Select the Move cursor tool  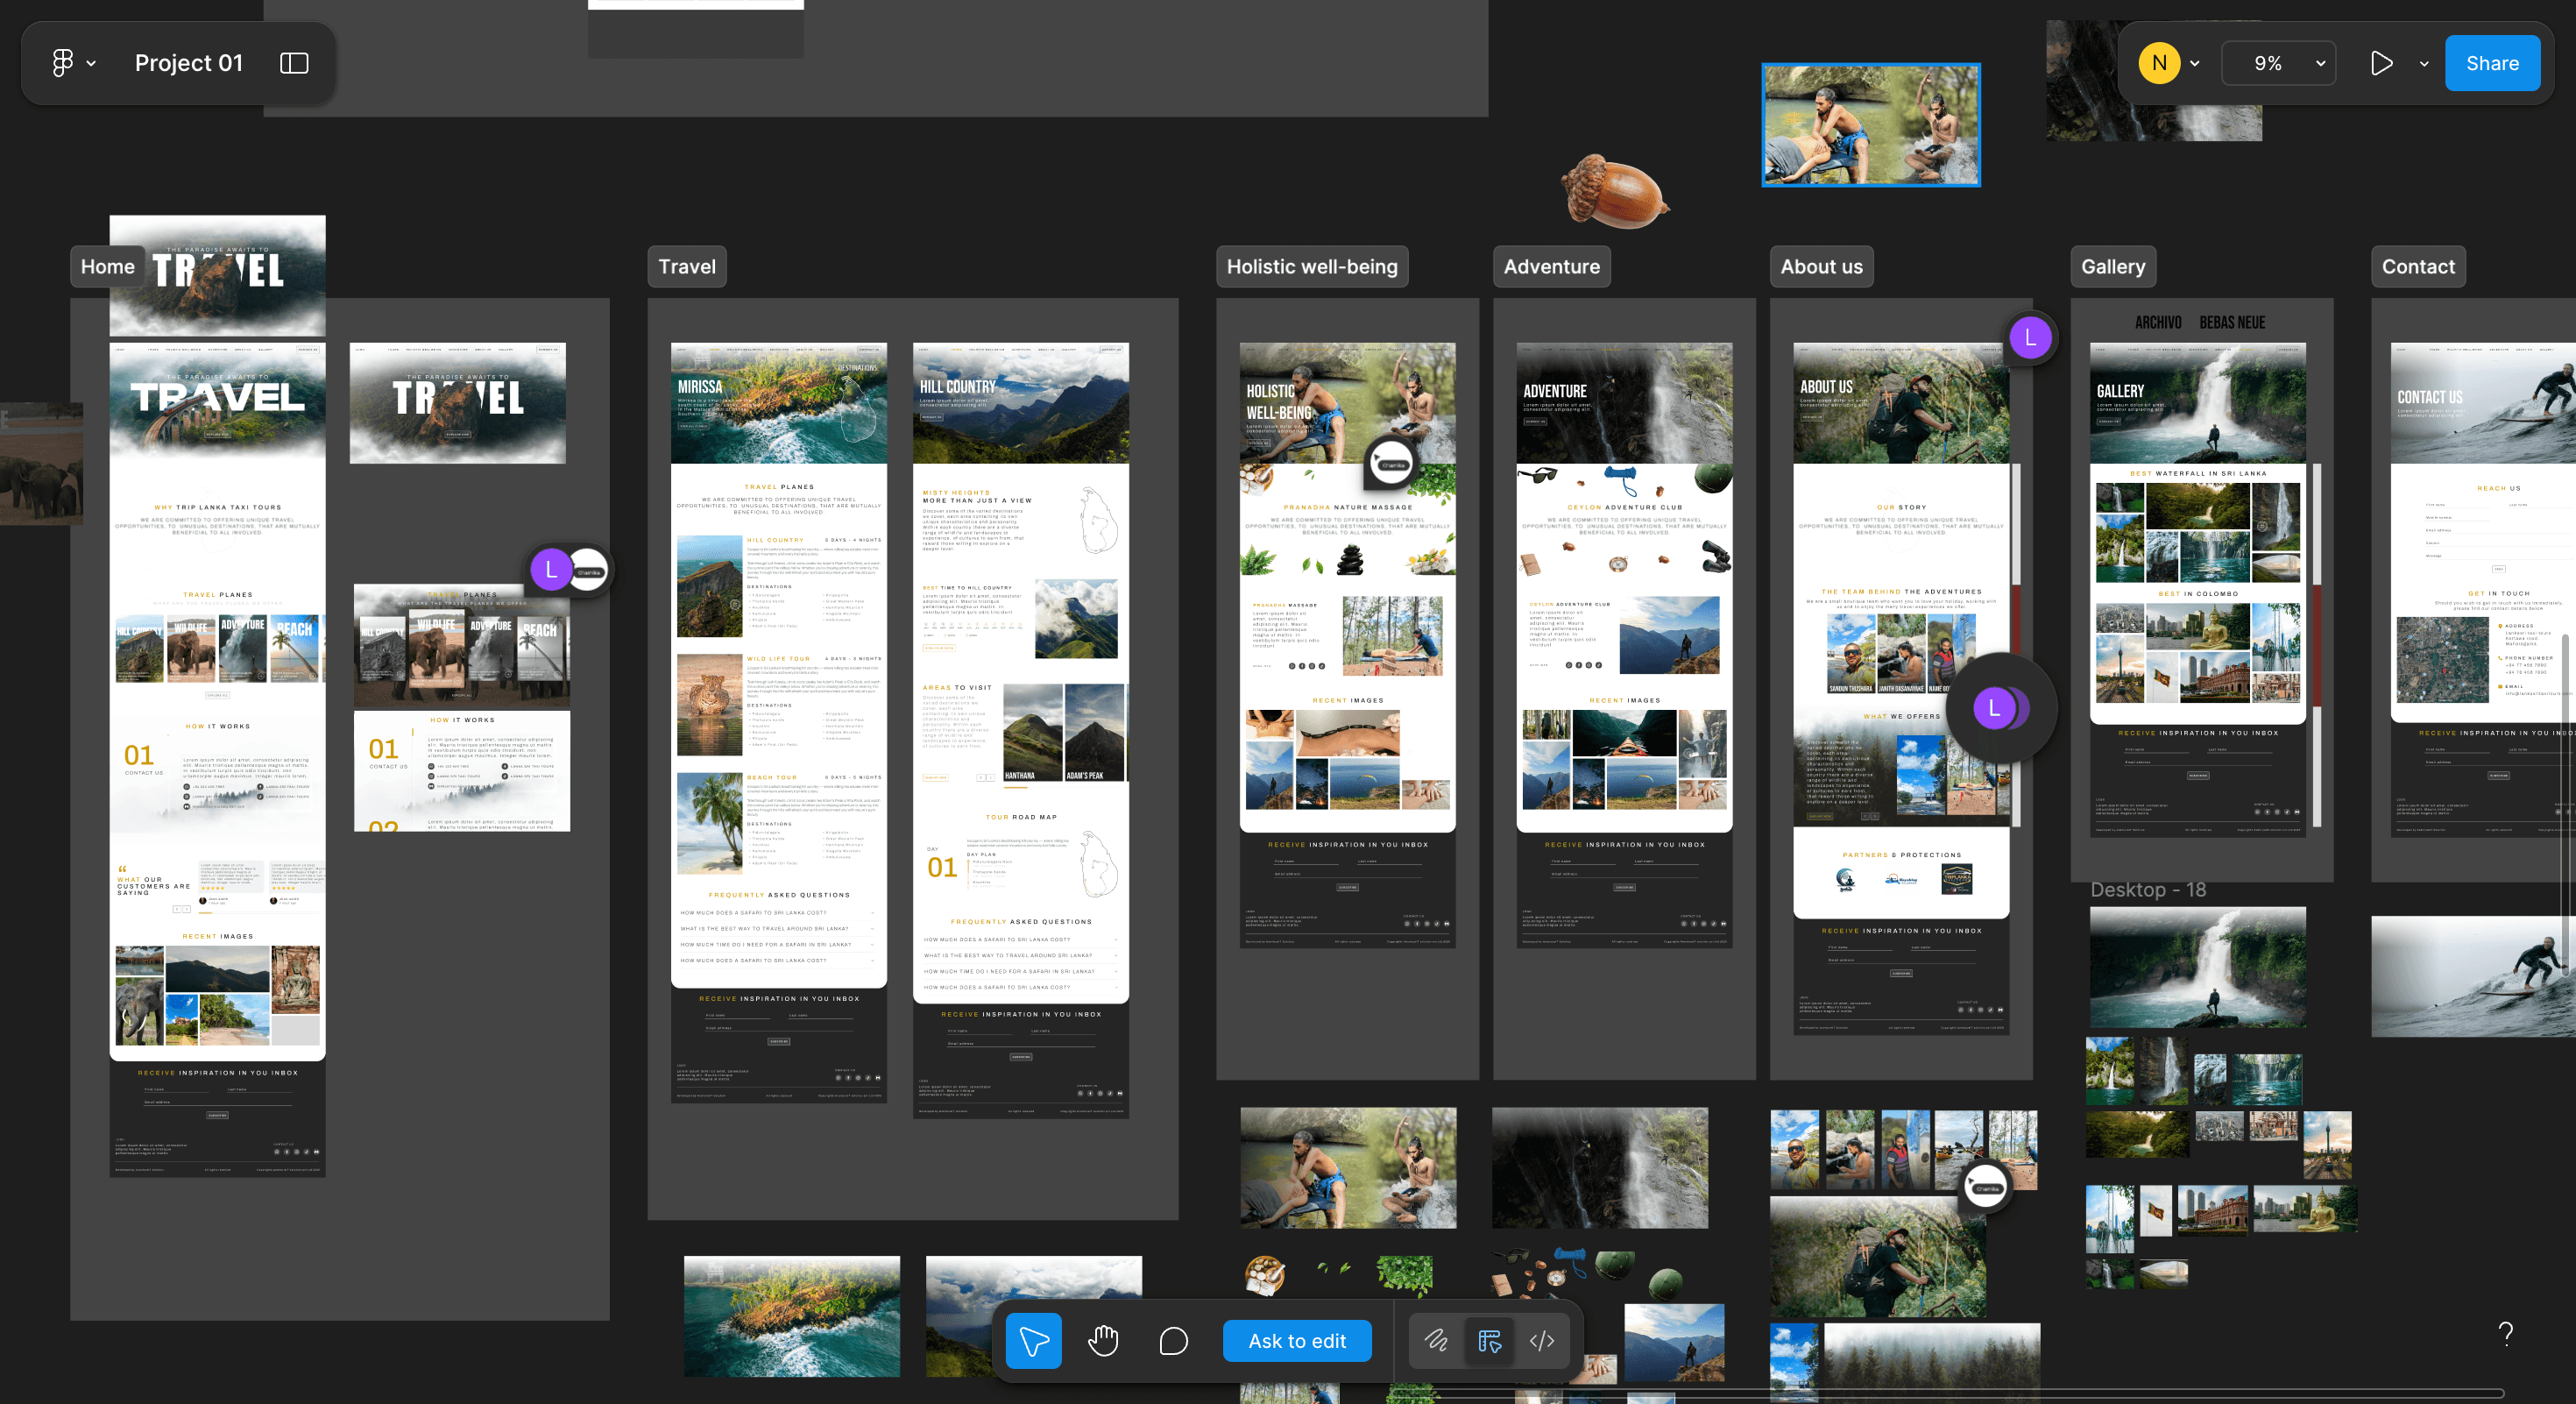point(1033,1341)
